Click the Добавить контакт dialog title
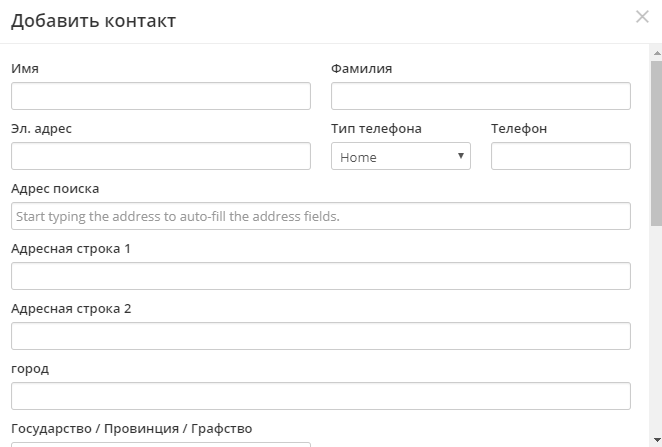This screenshot has width=662, height=447. (x=93, y=21)
